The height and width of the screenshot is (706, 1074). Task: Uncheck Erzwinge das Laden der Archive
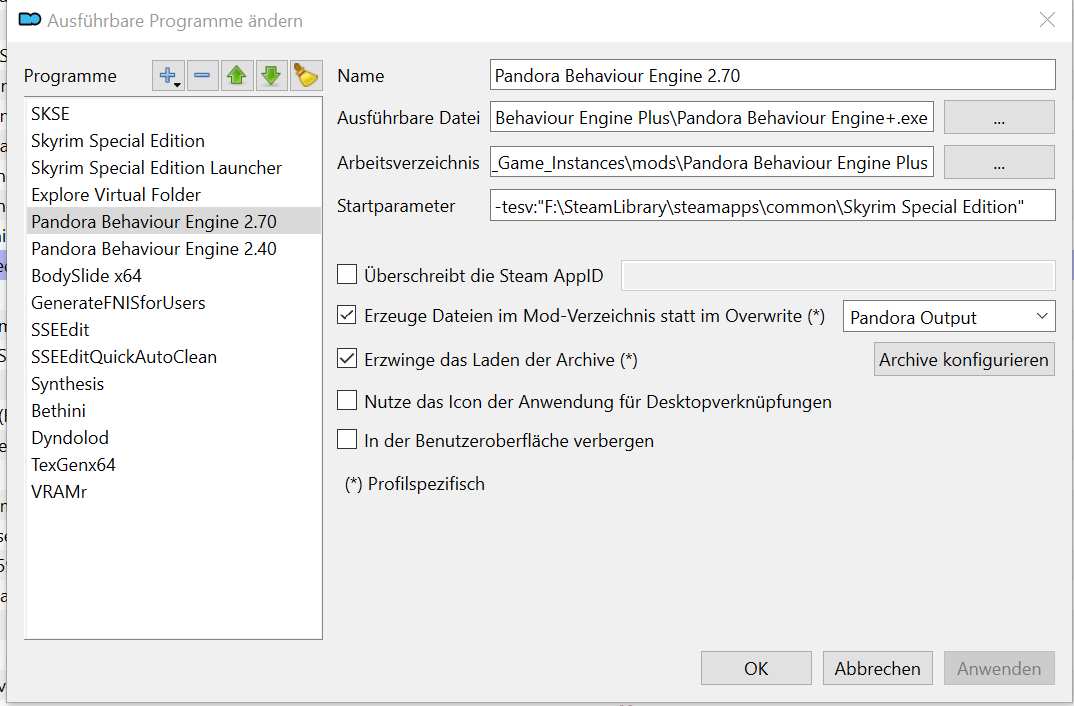pos(347,358)
